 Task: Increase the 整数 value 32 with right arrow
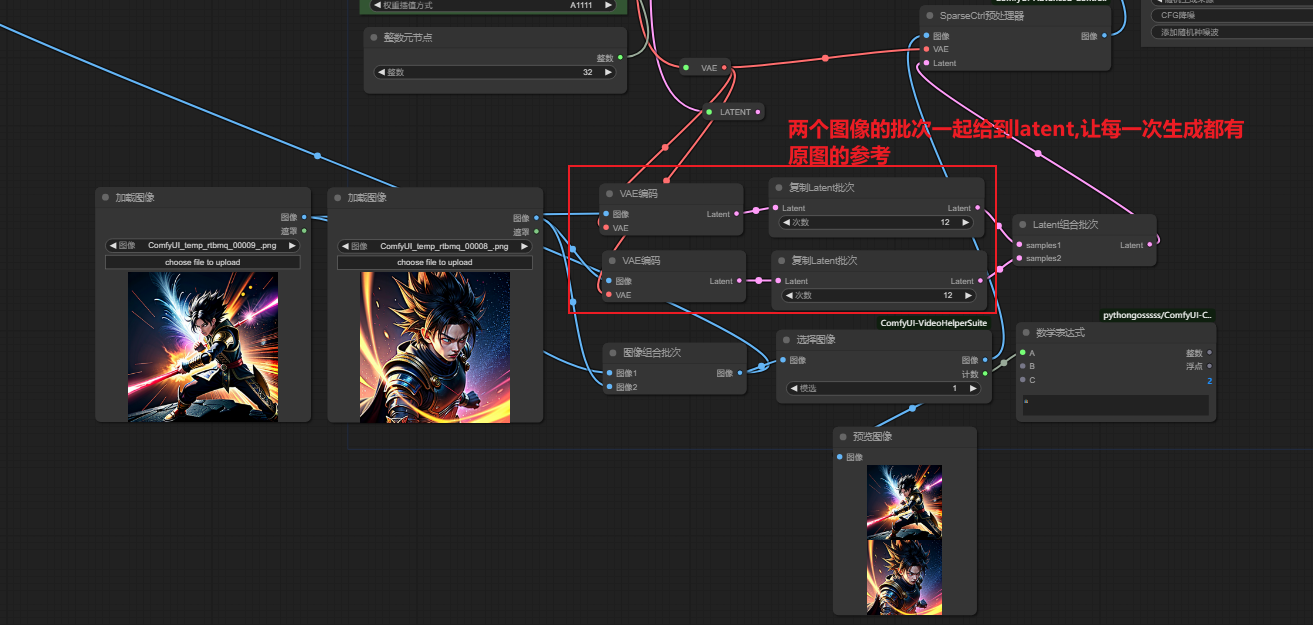[x=609, y=72]
